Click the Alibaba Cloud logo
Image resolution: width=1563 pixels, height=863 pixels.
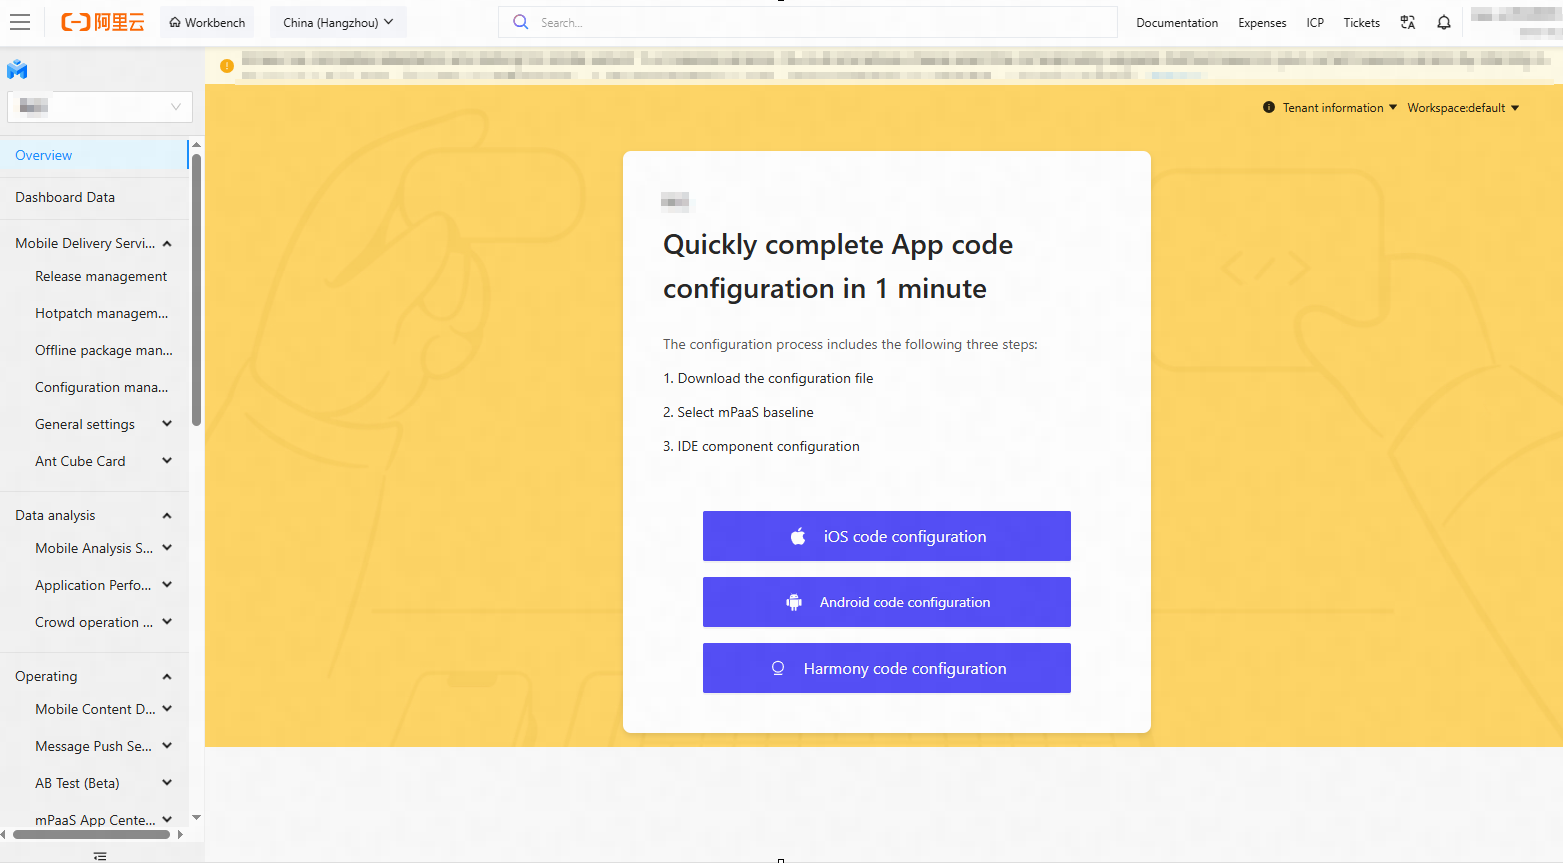click(103, 22)
